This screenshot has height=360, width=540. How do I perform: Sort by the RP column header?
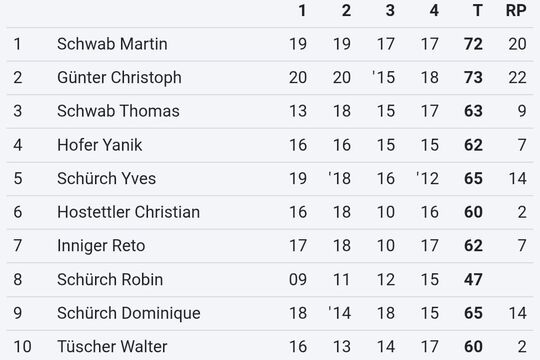516,11
